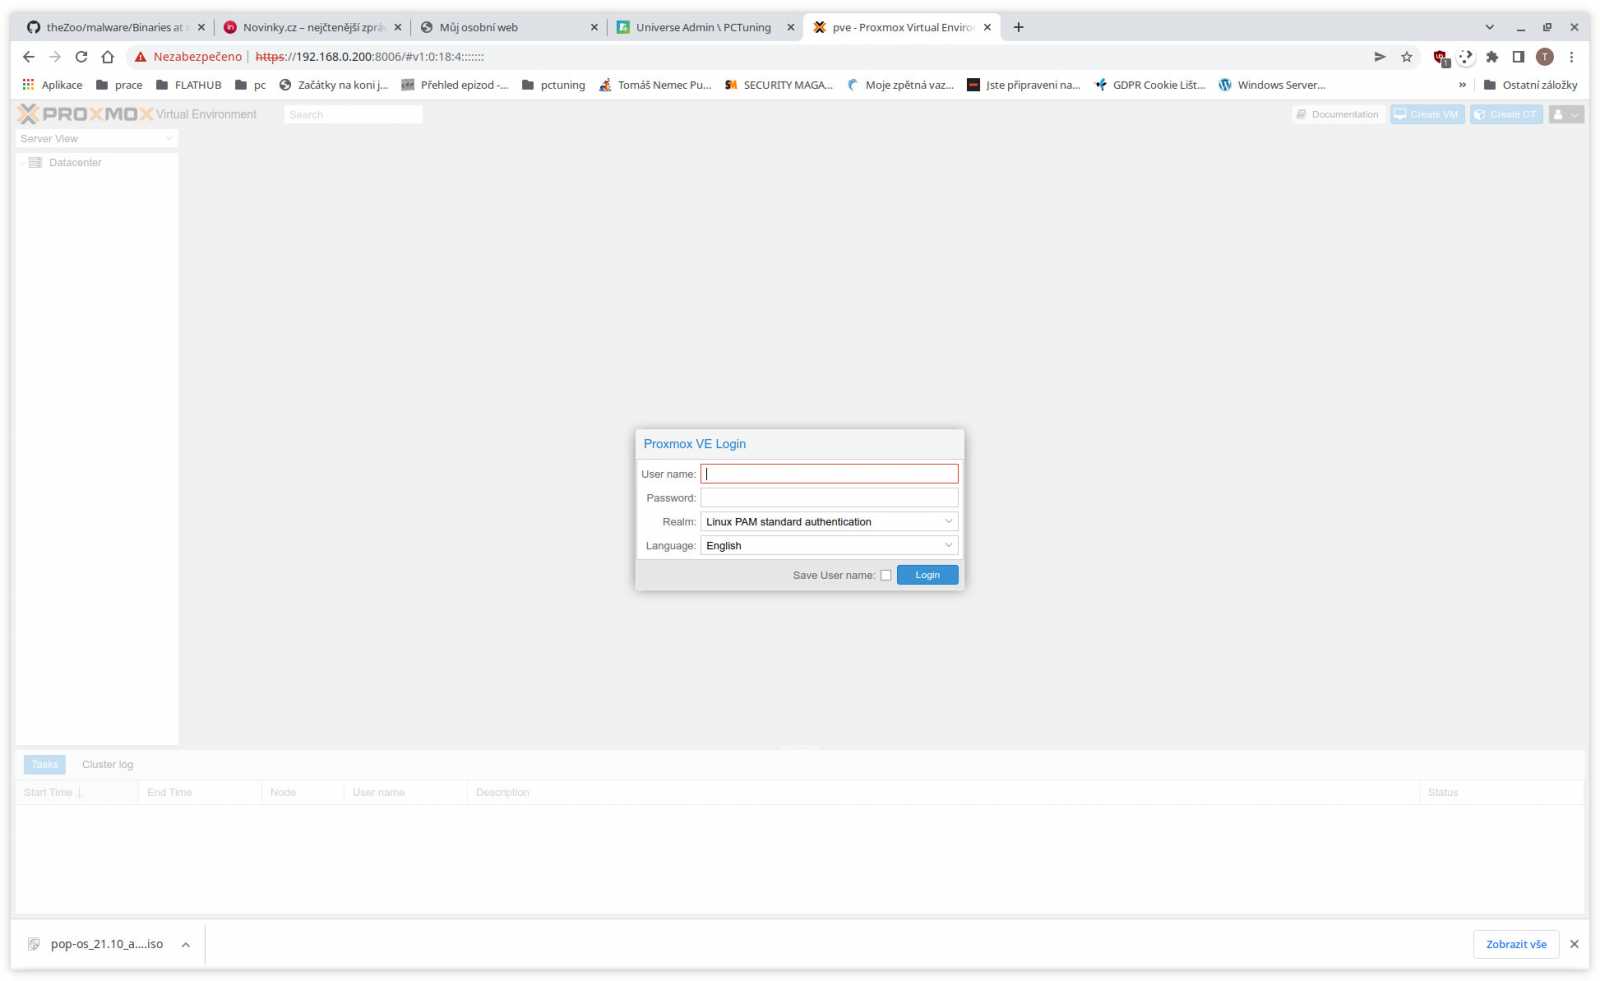Sort by Start Time column
The width and height of the screenshot is (1600, 981).
(x=77, y=792)
